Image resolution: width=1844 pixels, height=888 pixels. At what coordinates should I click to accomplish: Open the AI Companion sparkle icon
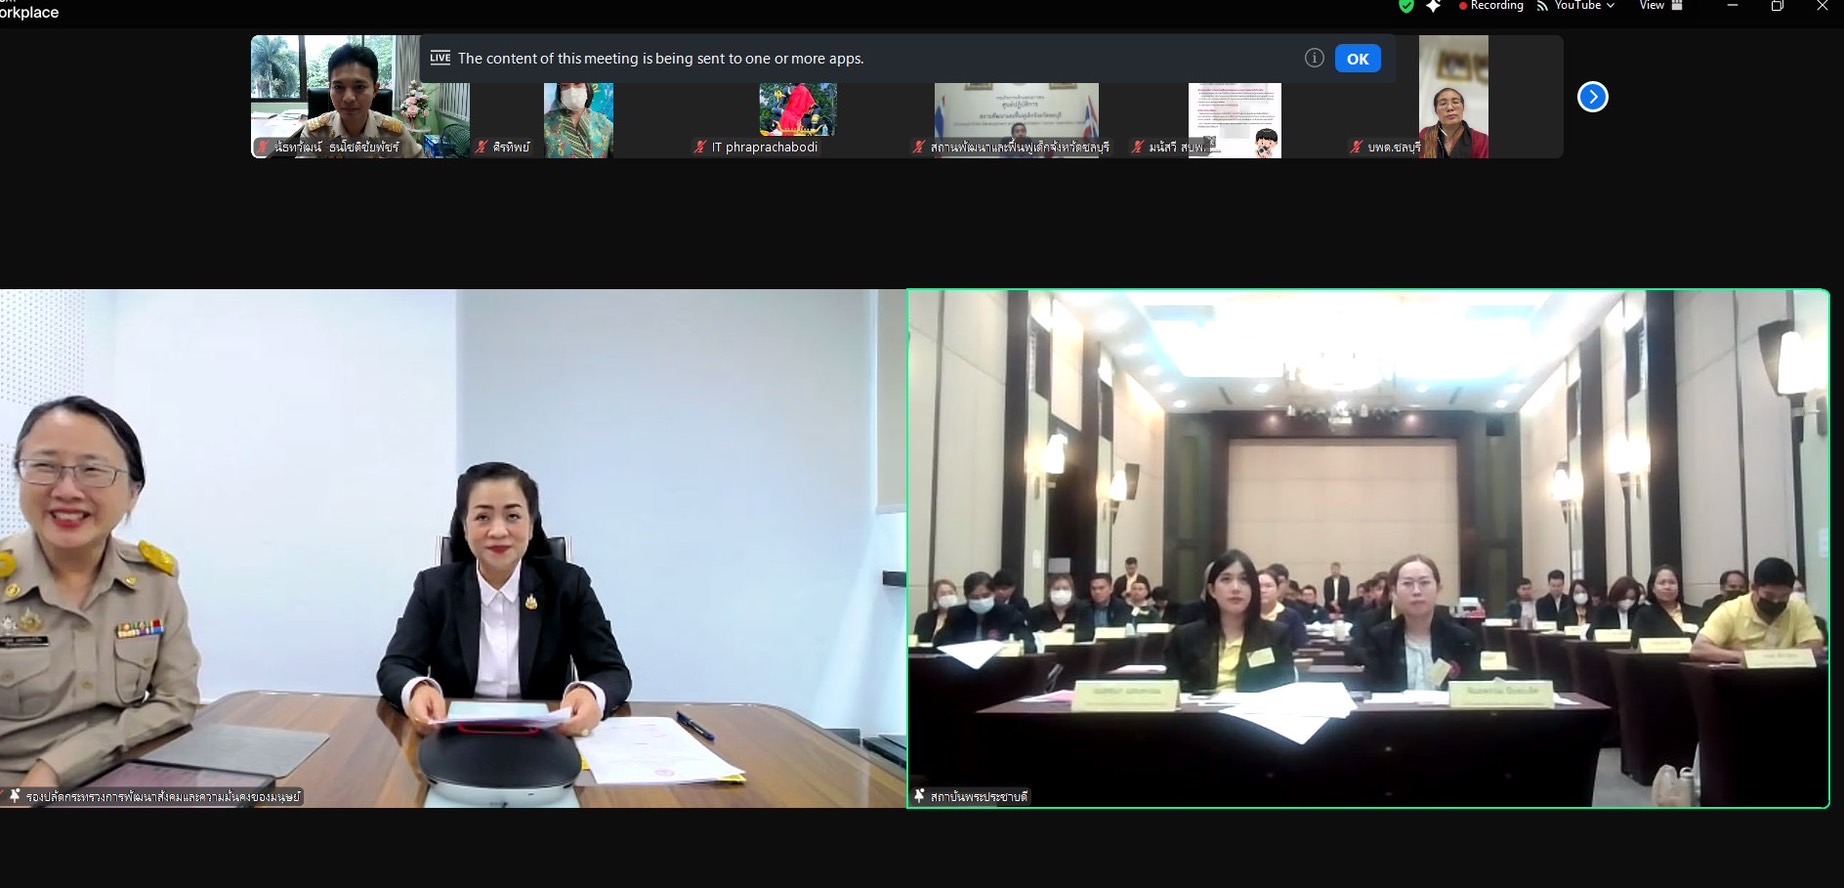[x=1433, y=6]
